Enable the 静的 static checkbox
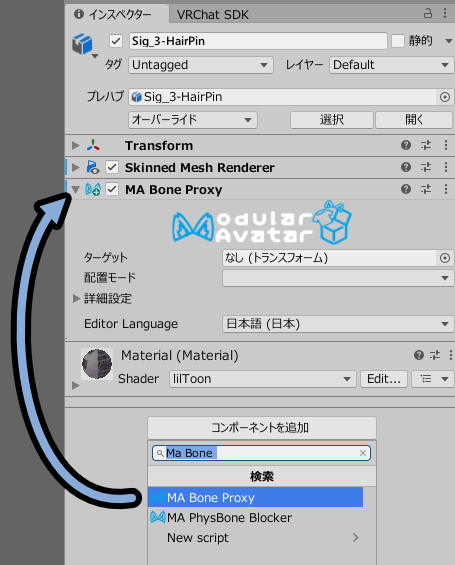 point(398,41)
